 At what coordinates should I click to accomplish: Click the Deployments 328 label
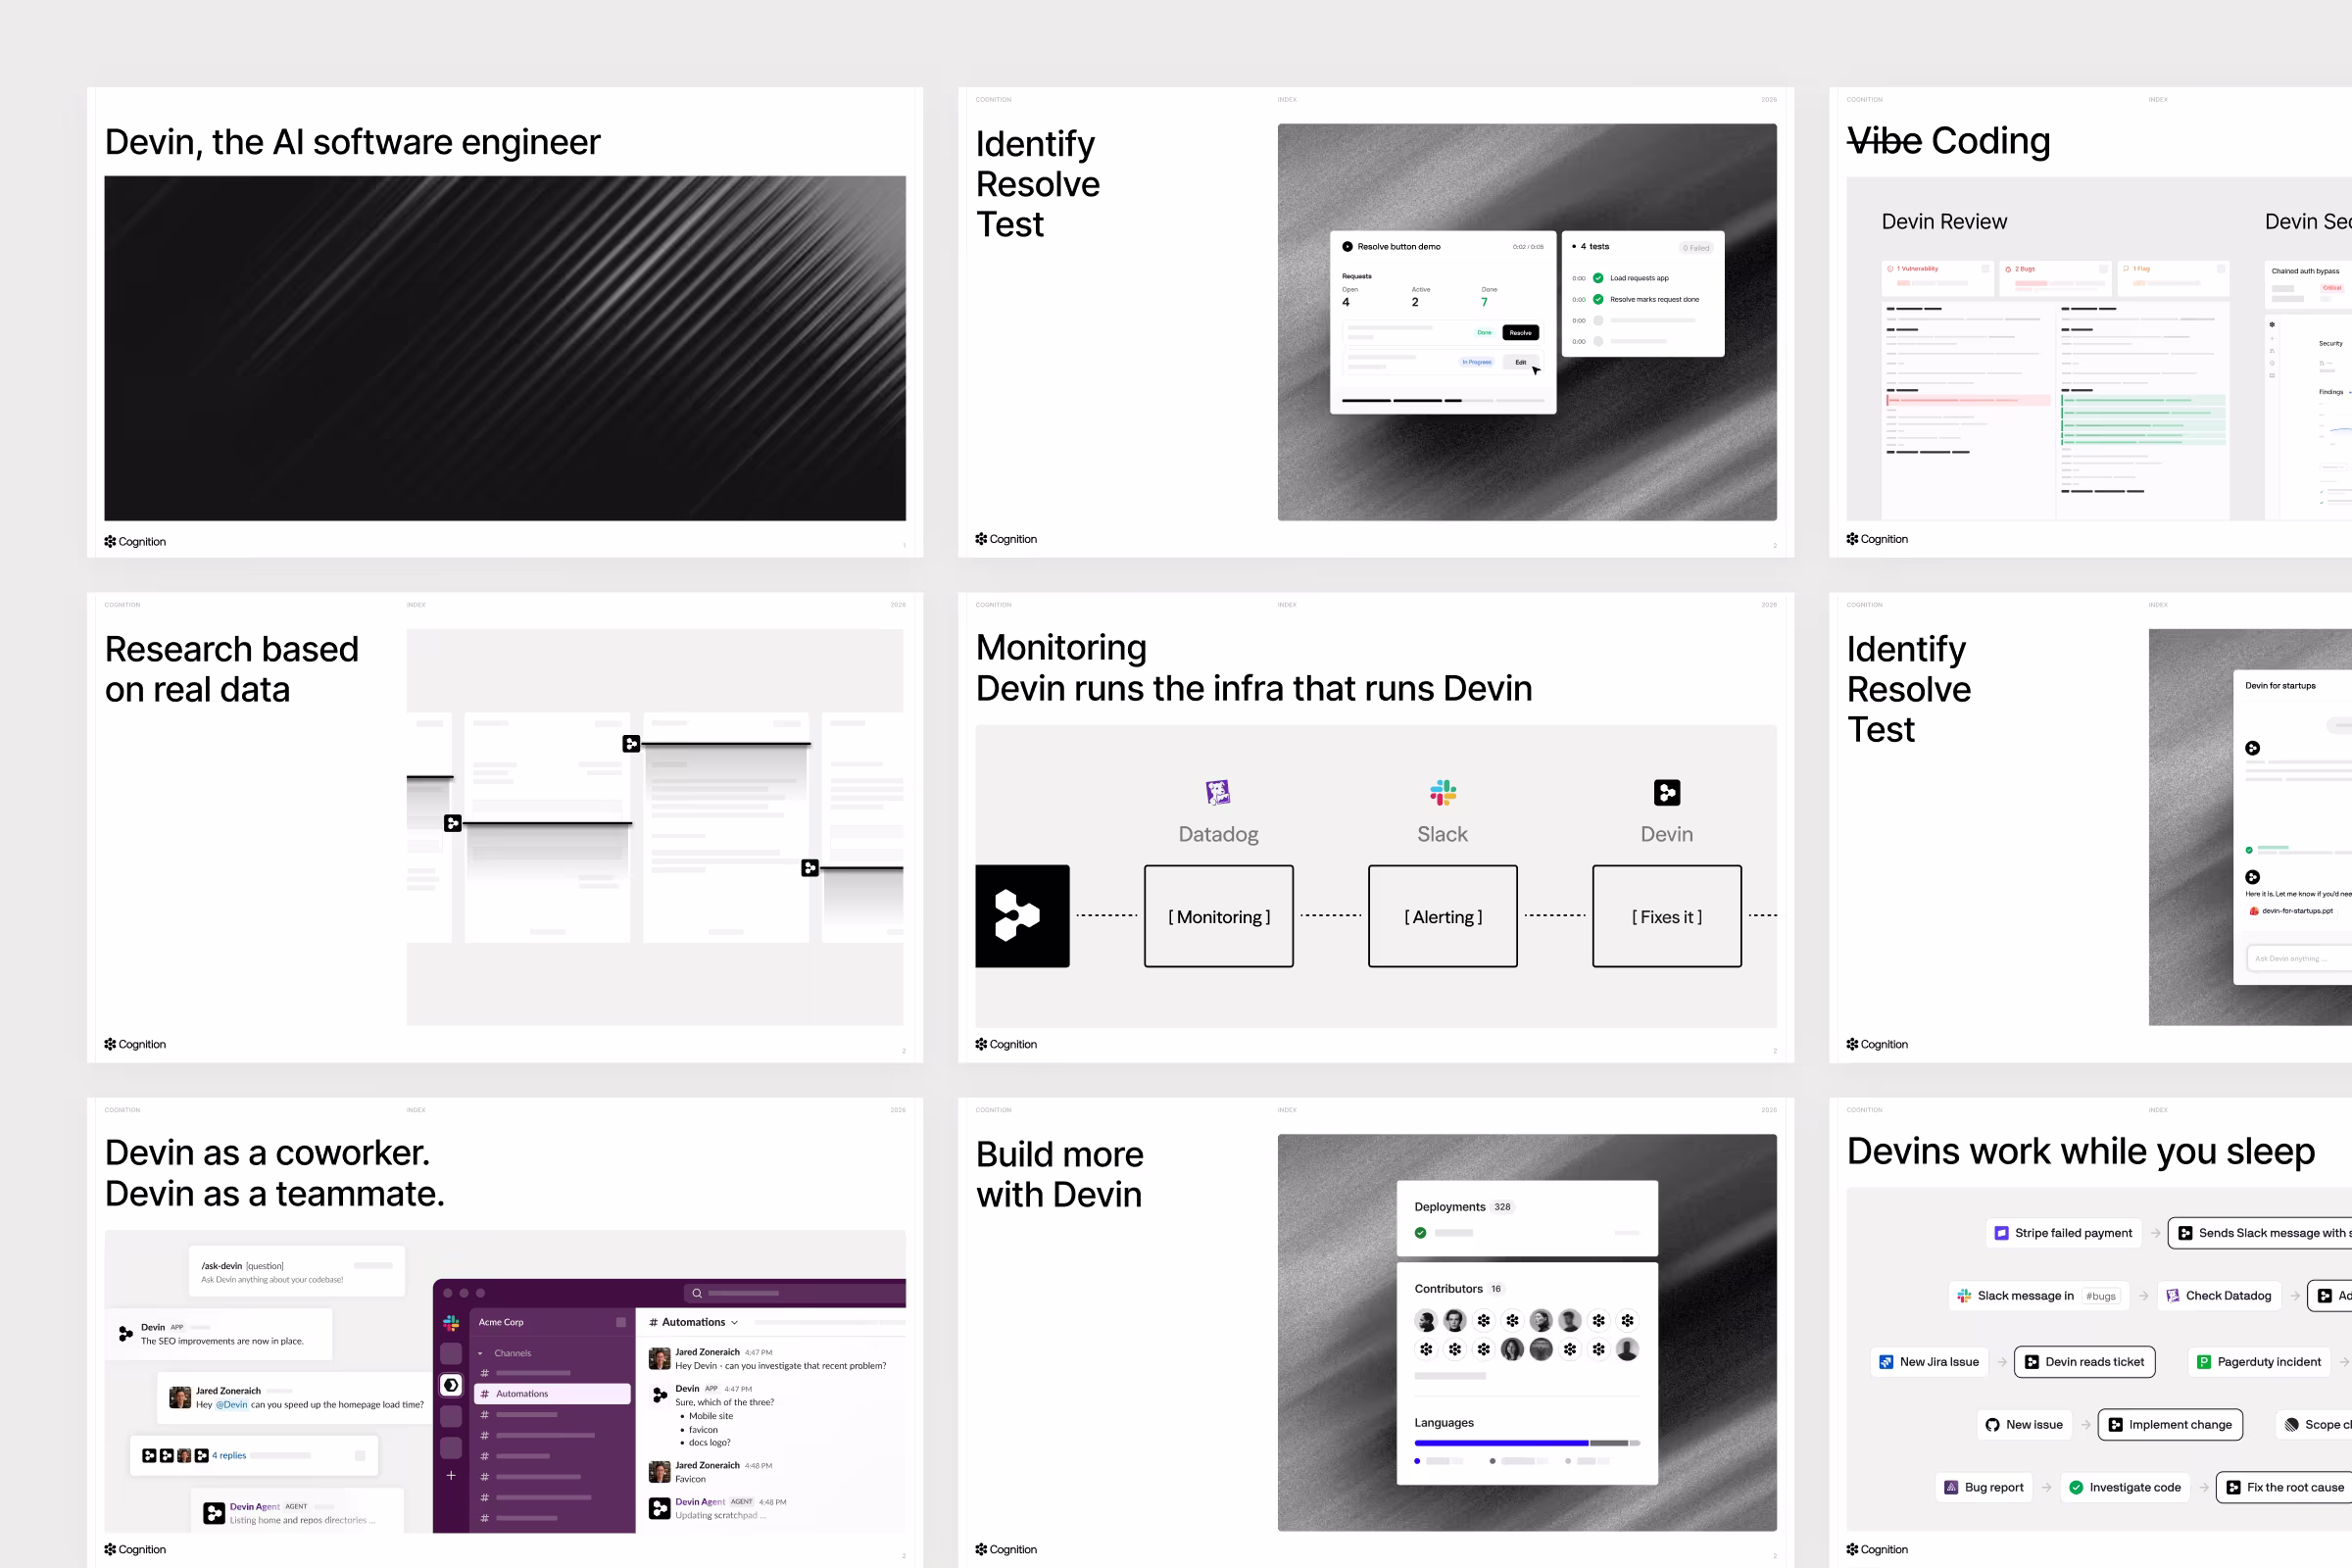[x=1464, y=1207]
